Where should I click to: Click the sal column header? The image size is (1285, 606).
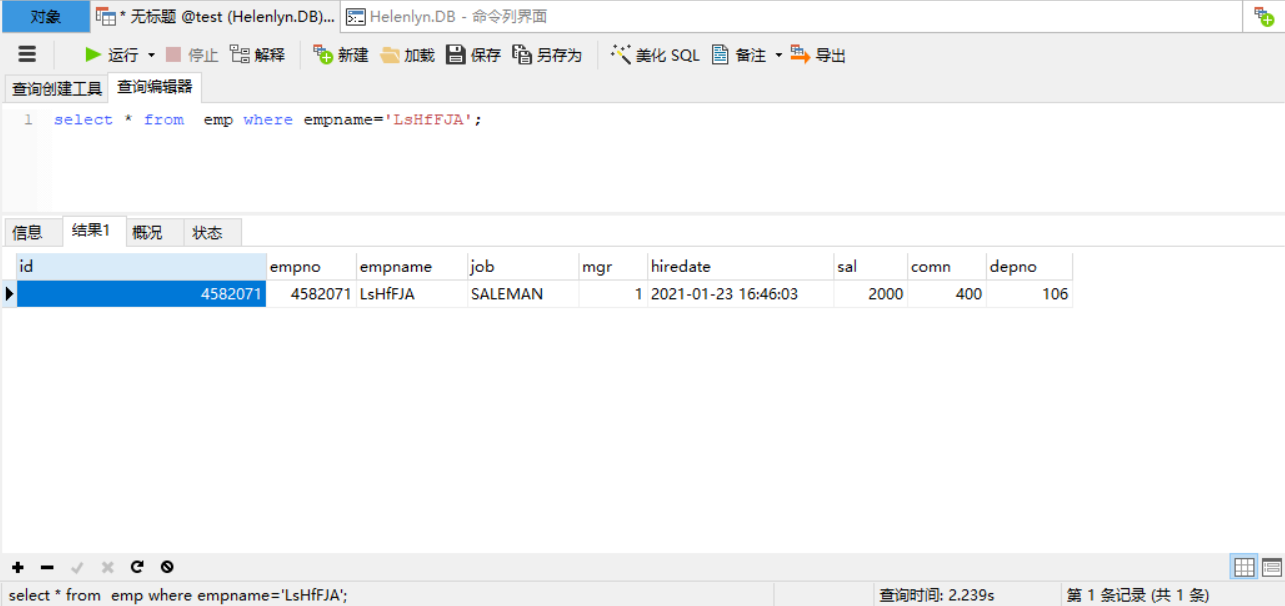coord(871,267)
